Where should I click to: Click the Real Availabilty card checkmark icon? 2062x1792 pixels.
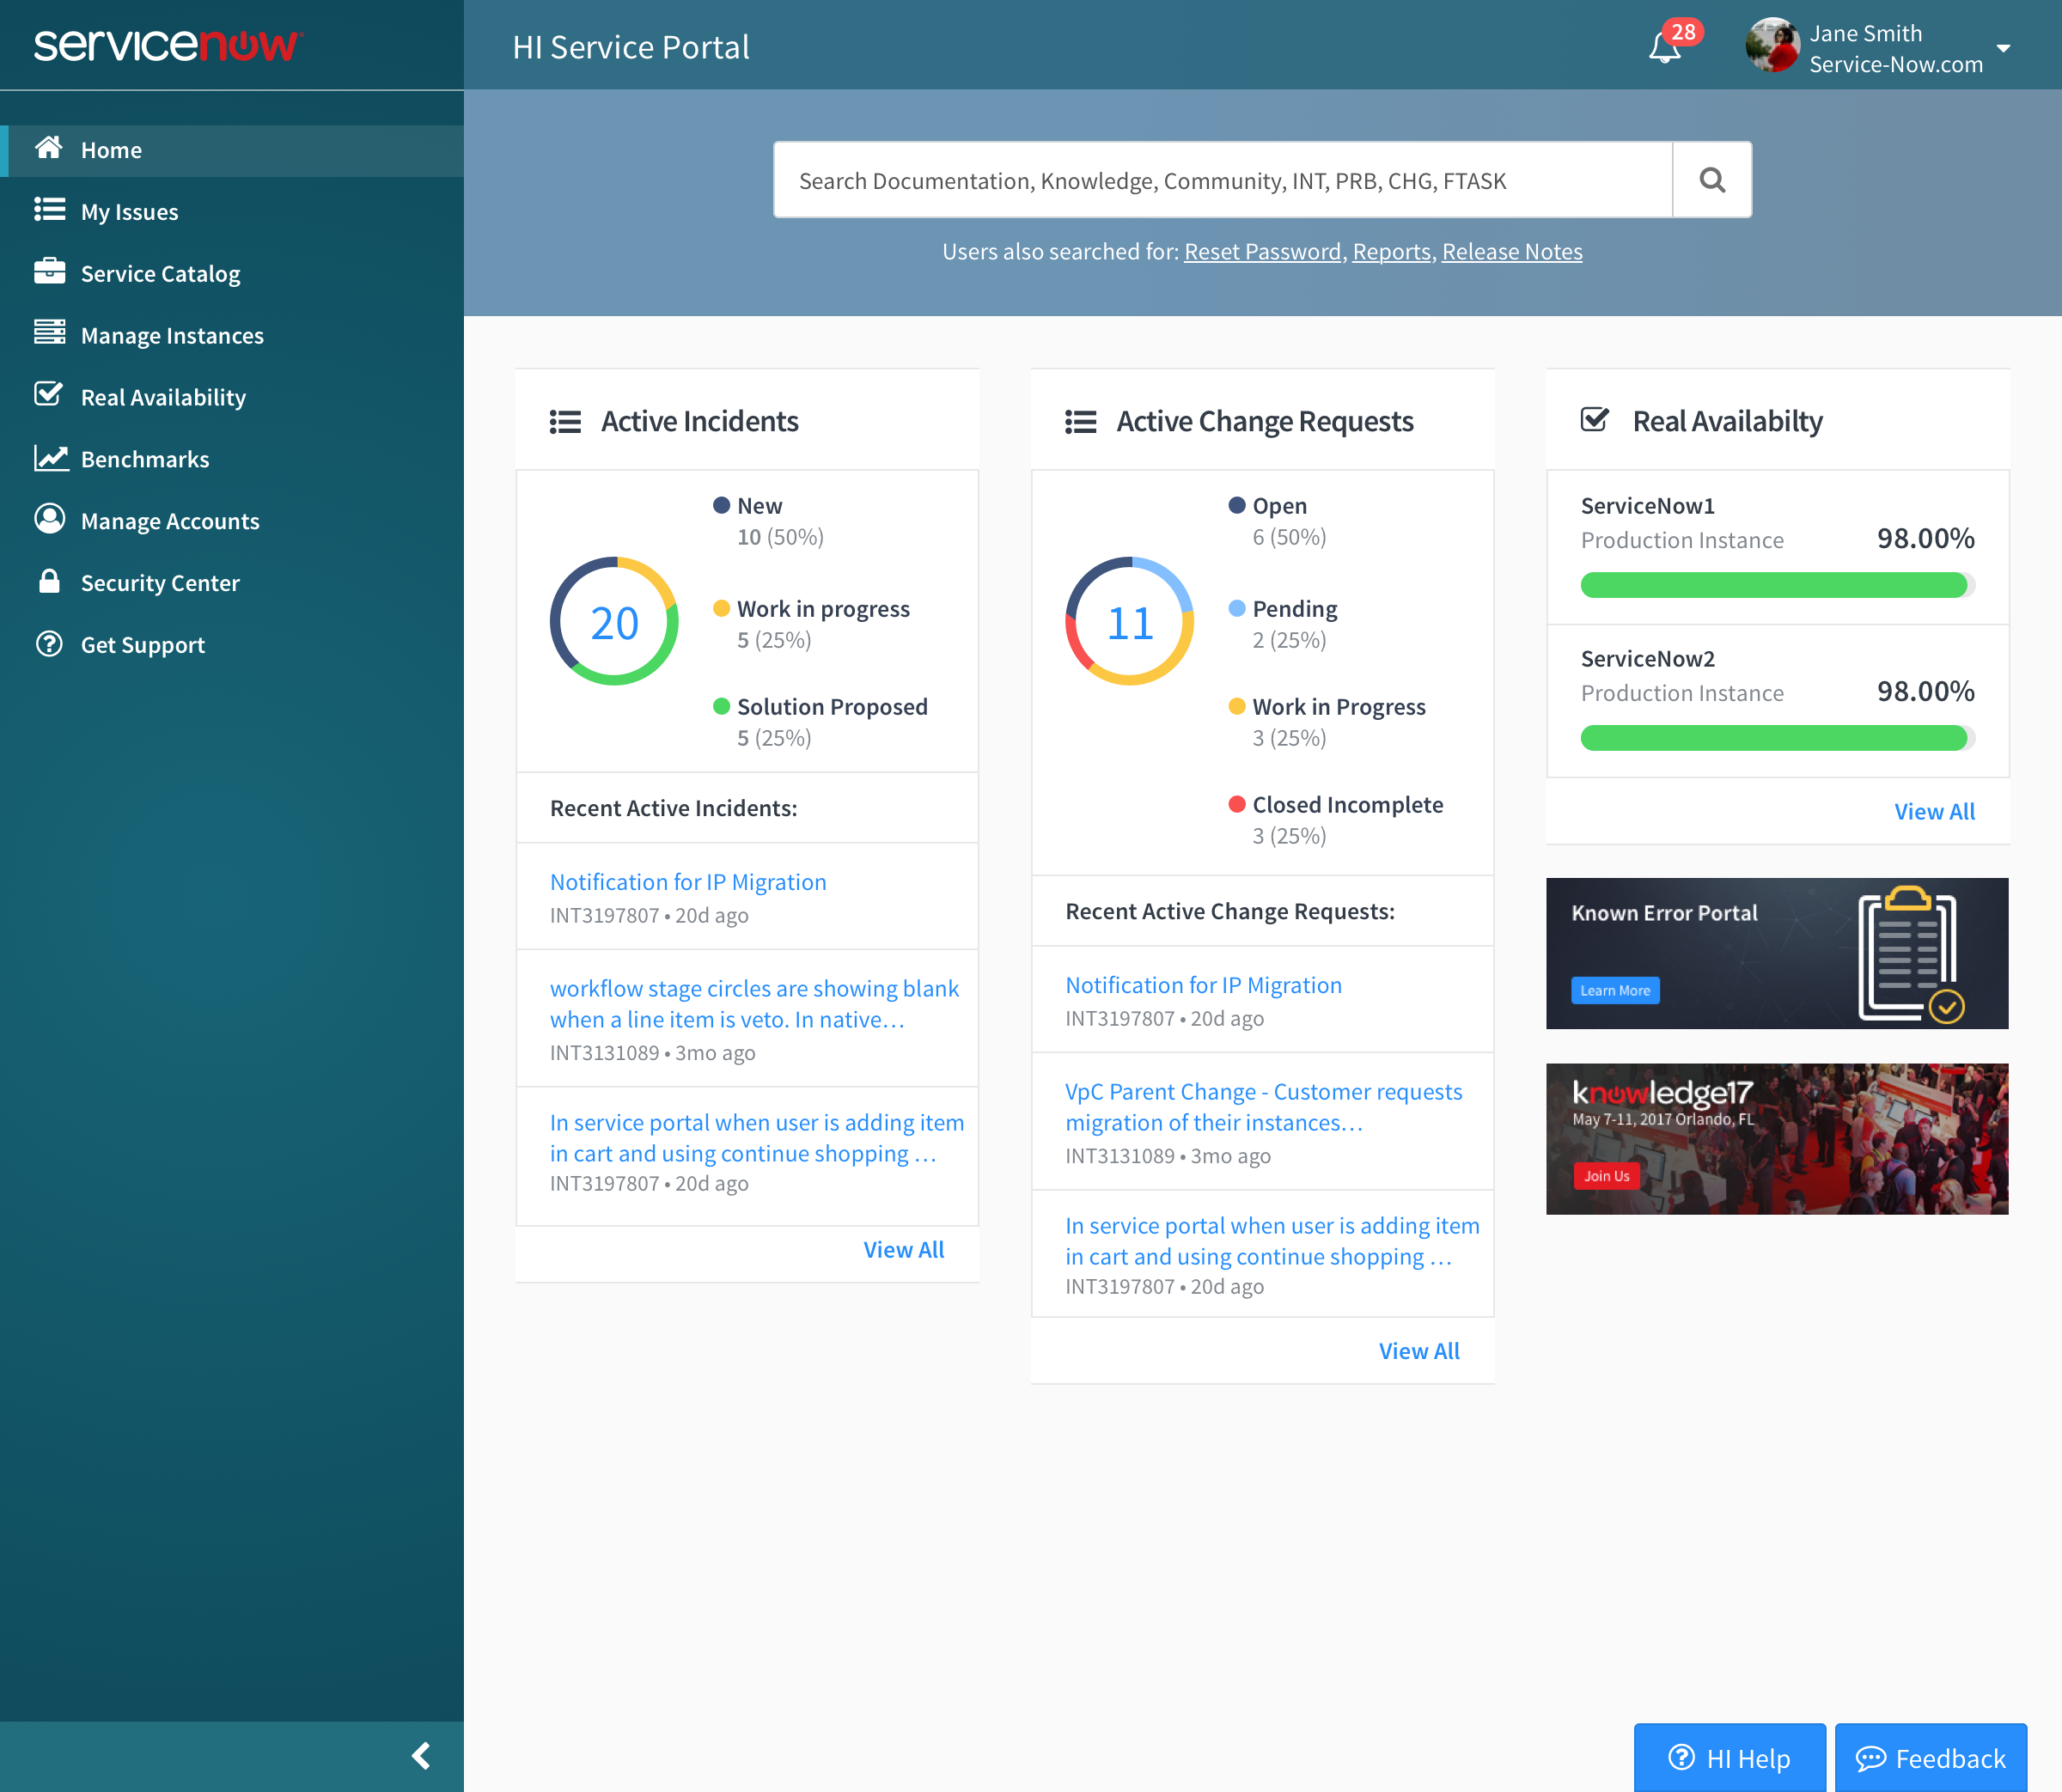point(1595,420)
